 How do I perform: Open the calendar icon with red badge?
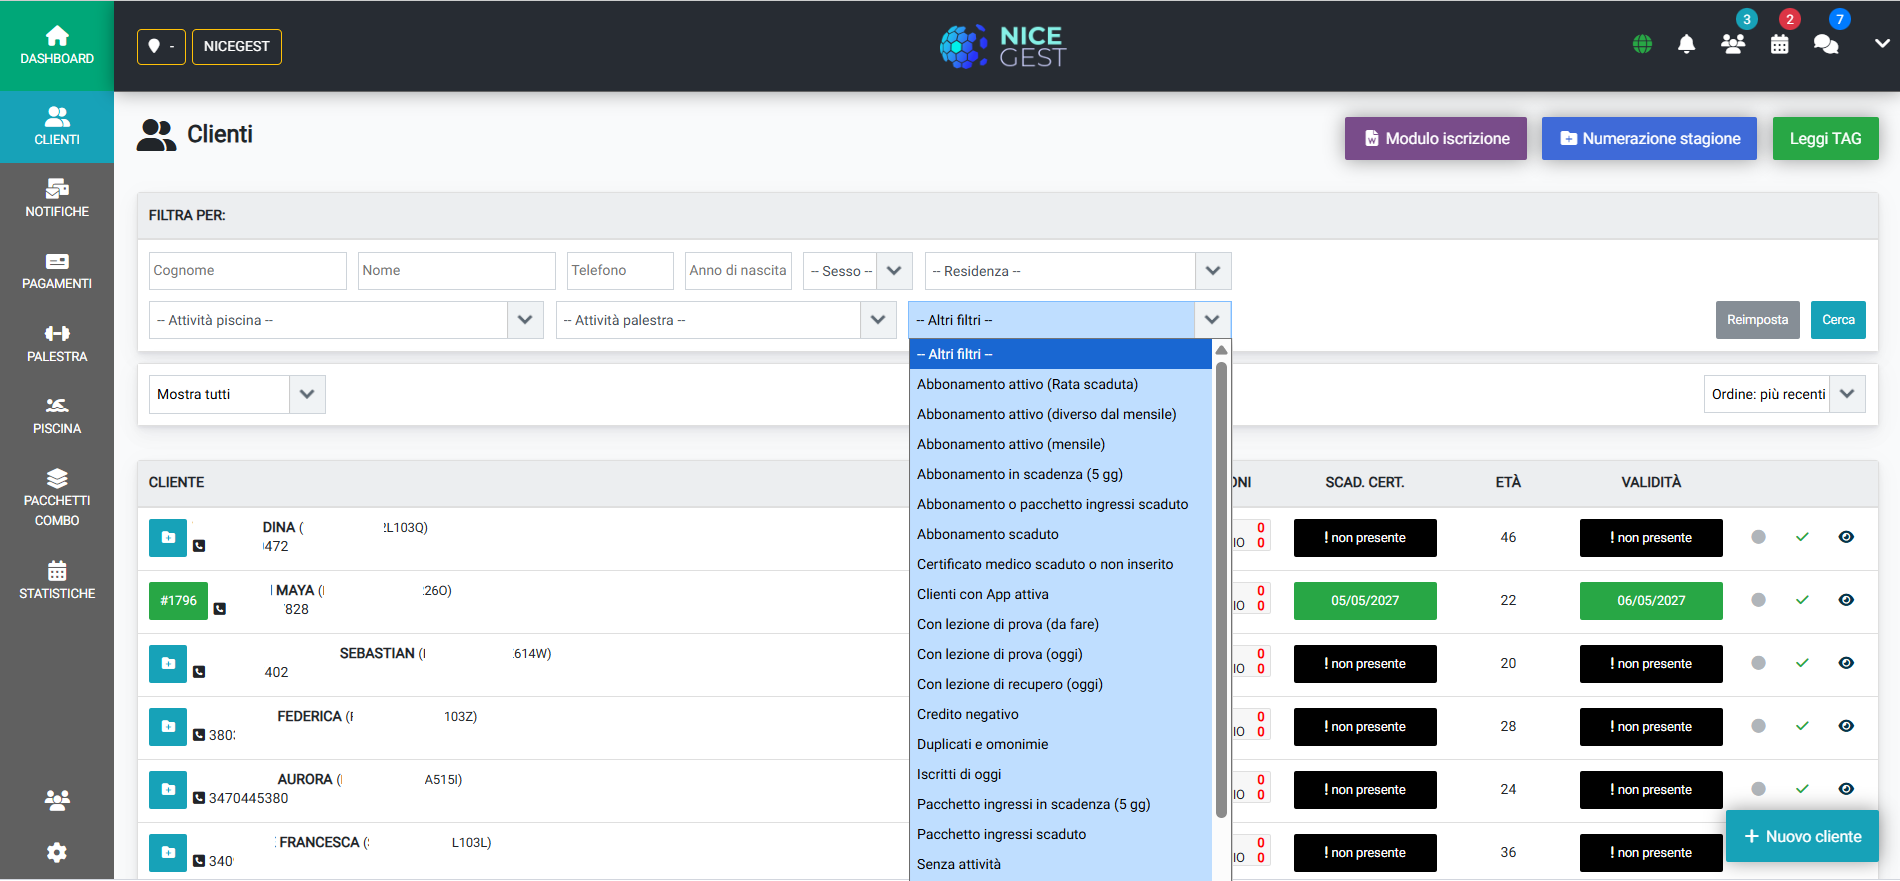click(x=1779, y=44)
